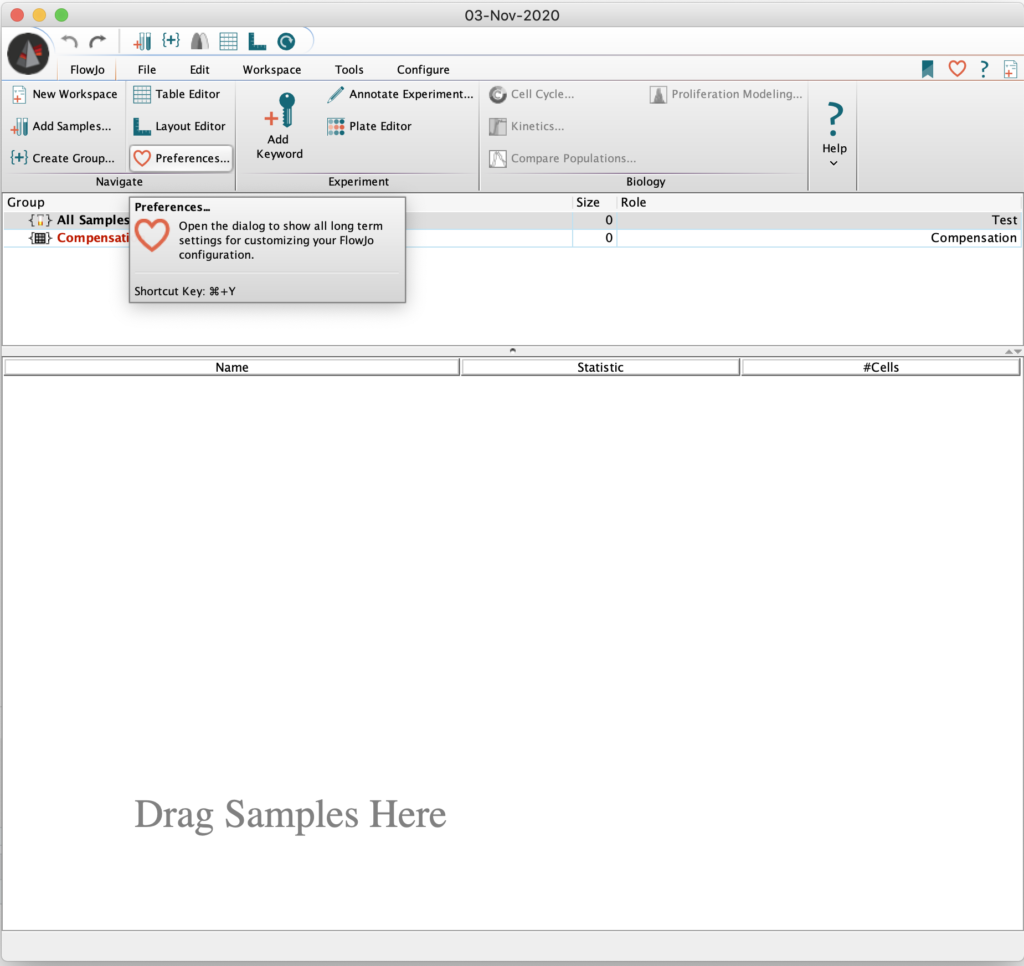Click Add Samples... button
Image resolution: width=1024 pixels, height=966 pixels.
(61, 126)
